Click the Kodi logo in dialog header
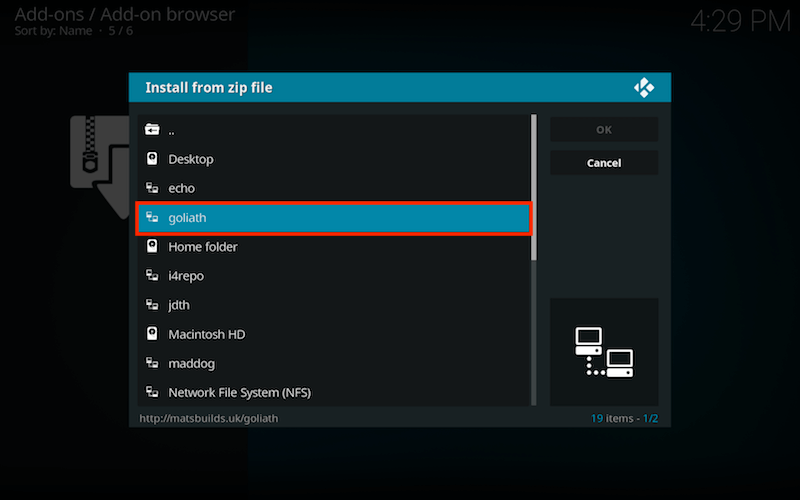The image size is (800, 500). tap(644, 88)
